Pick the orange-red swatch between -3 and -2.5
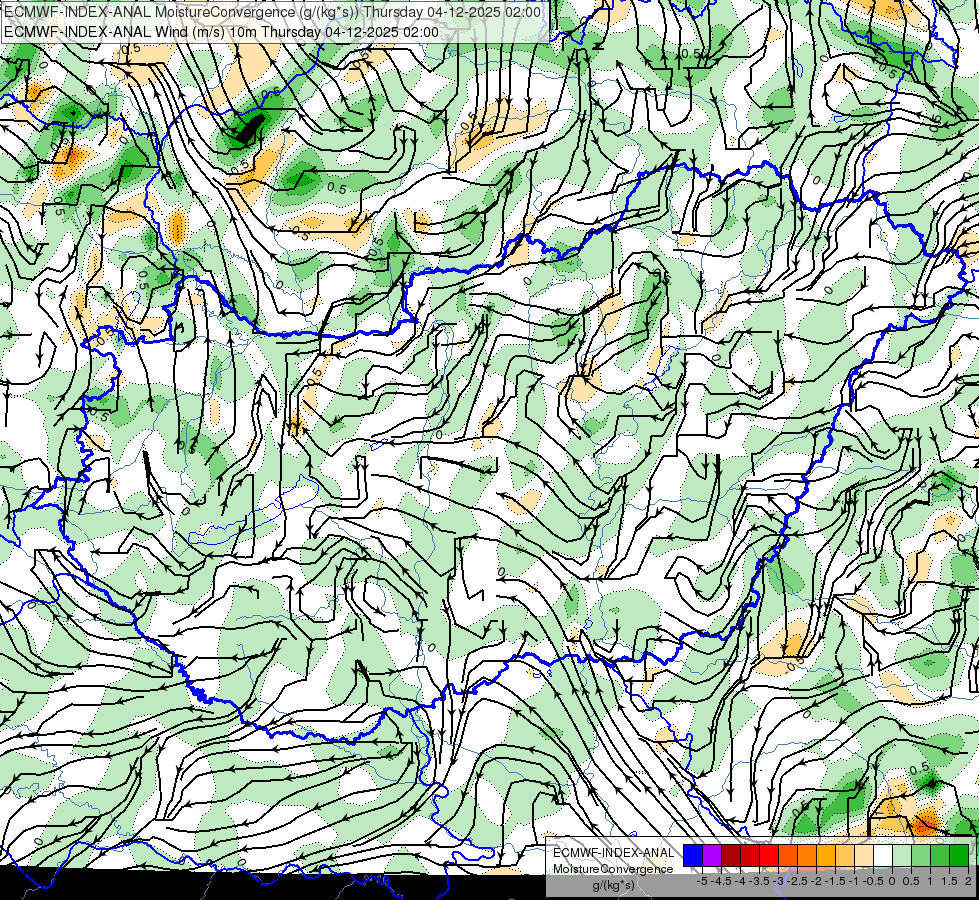The image size is (979, 900). point(788,855)
